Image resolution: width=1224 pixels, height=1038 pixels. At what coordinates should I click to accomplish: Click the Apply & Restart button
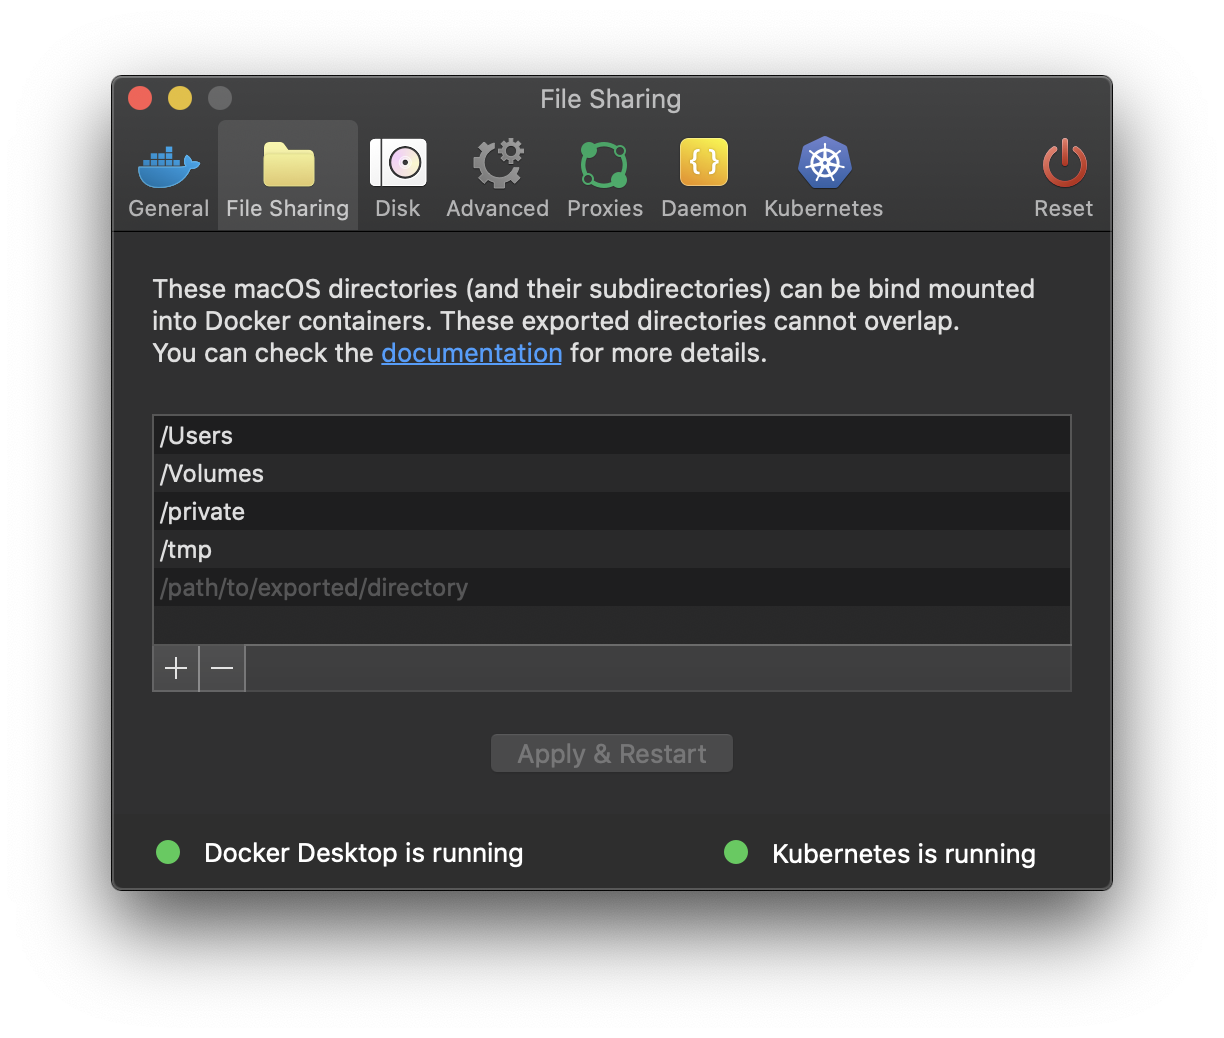tap(611, 753)
